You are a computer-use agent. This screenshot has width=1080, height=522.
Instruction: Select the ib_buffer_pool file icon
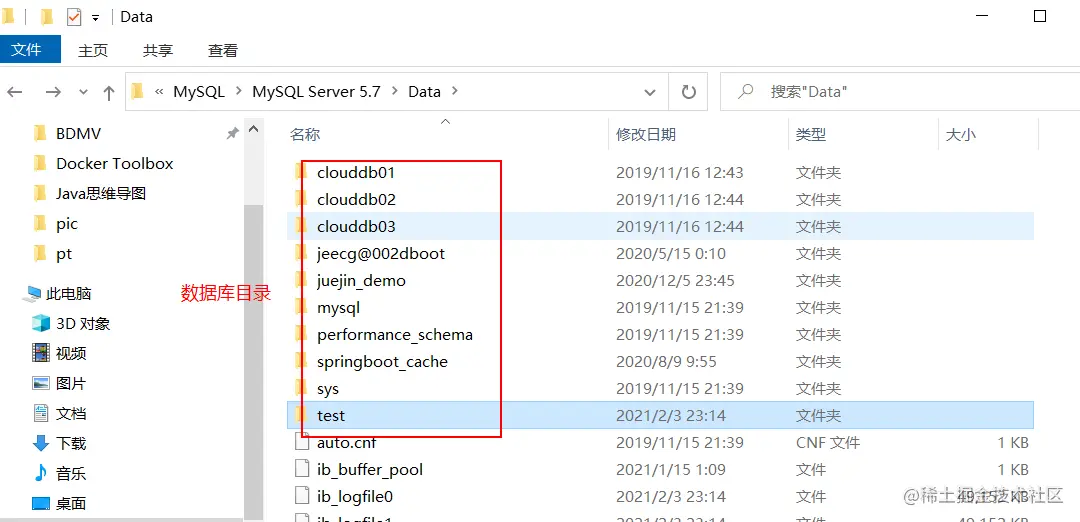[302, 469]
